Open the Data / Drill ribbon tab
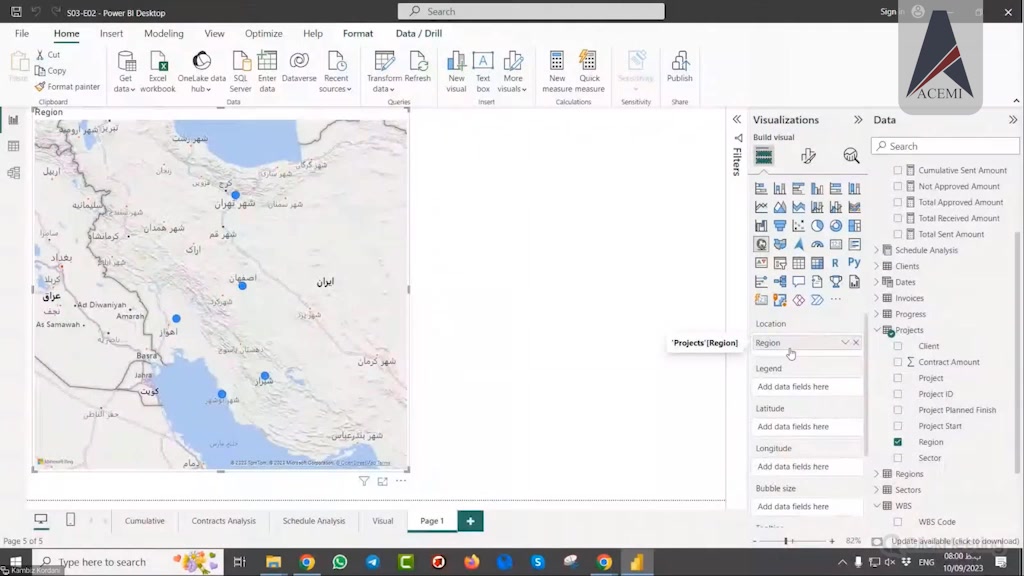The width and height of the screenshot is (1024, 576). point(419,33)
